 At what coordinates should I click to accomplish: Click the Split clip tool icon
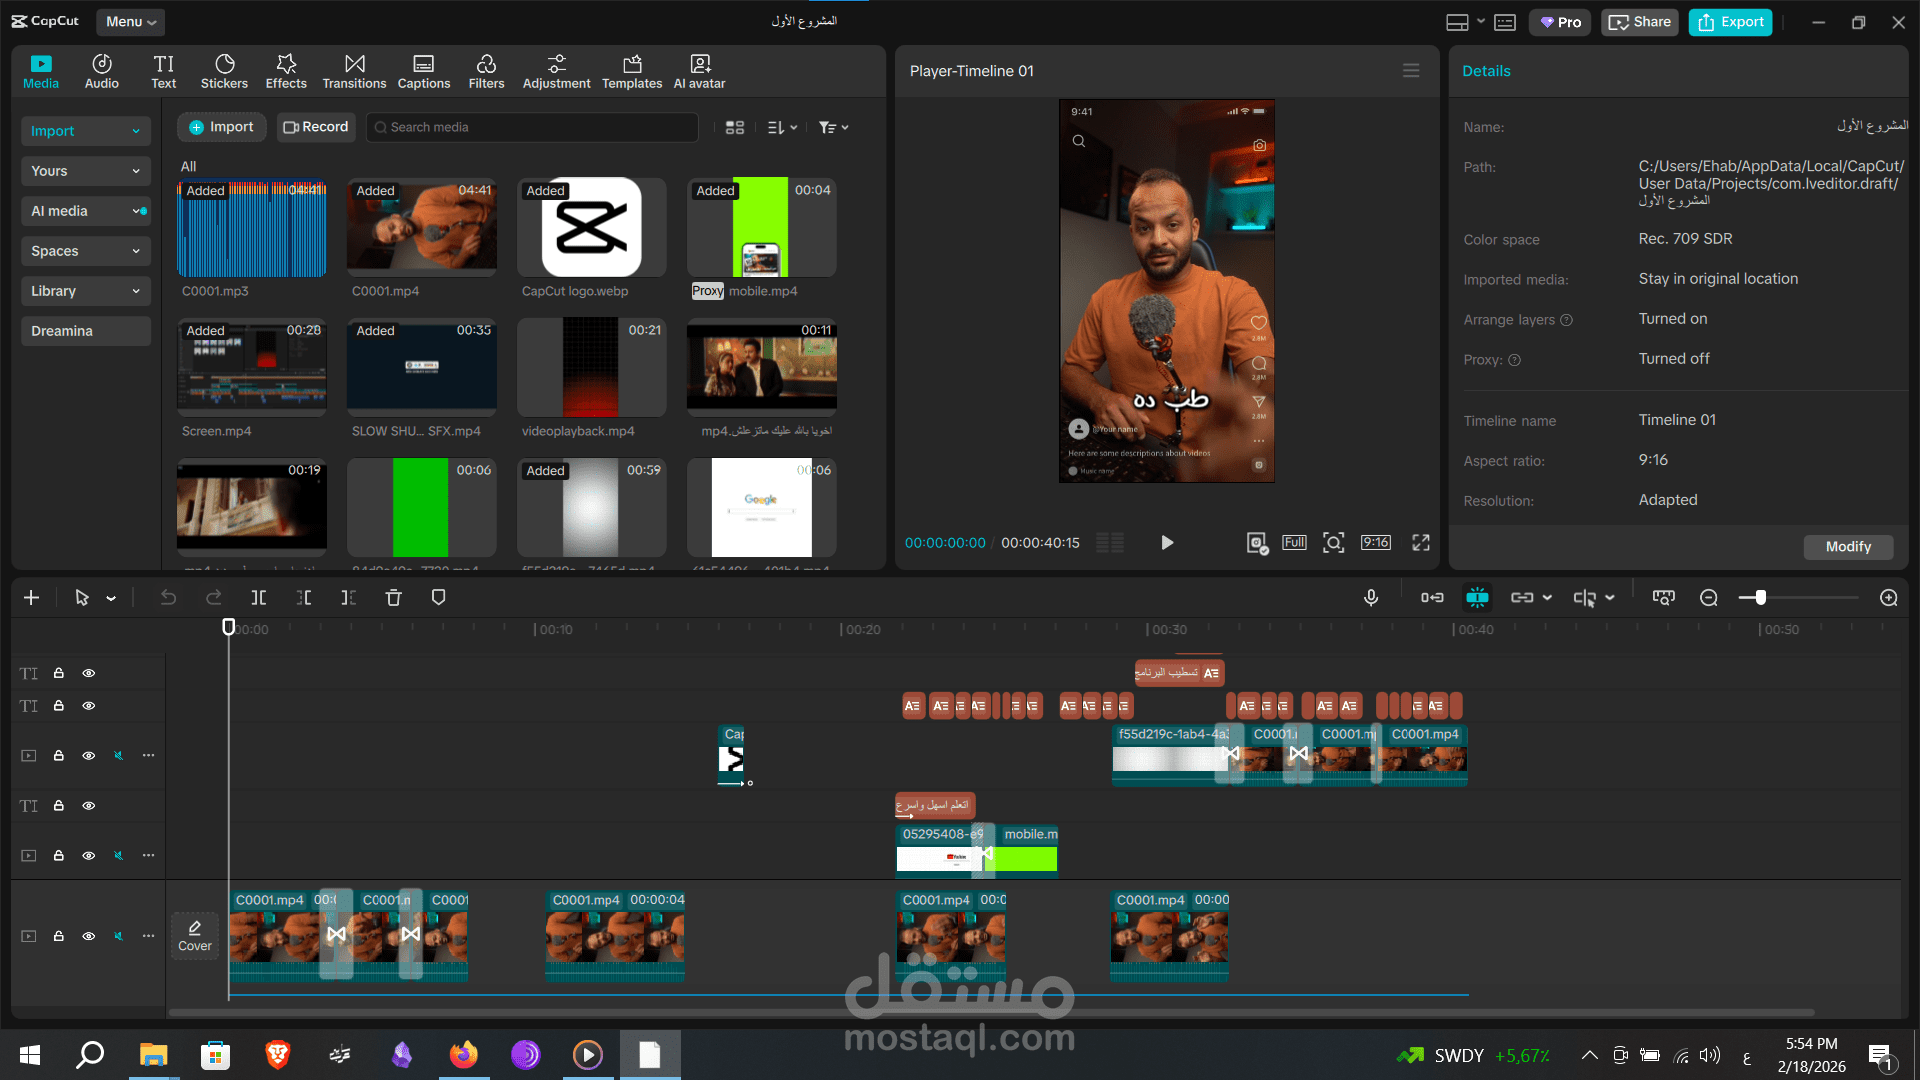(258, 597)
